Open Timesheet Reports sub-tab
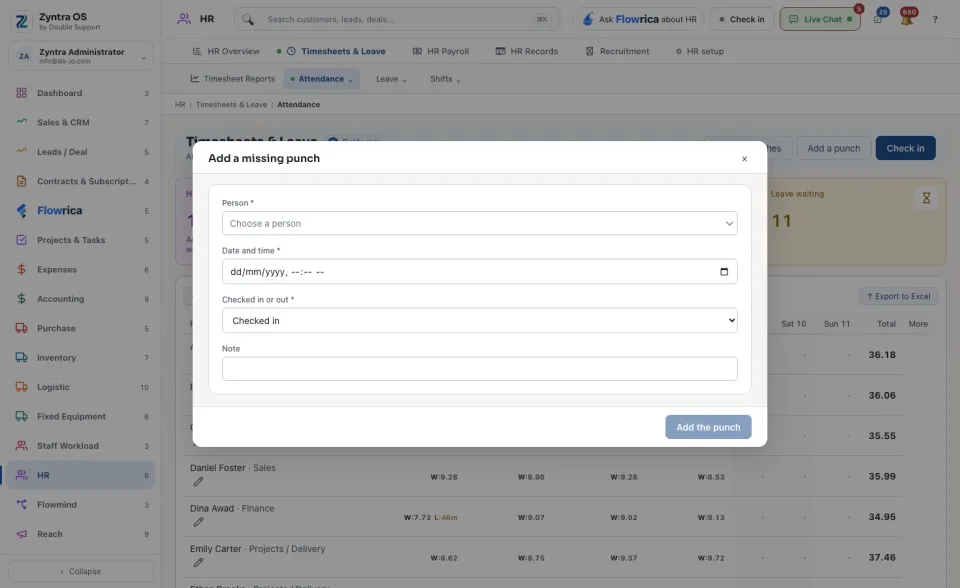960x588 pixels. point(233,79)
